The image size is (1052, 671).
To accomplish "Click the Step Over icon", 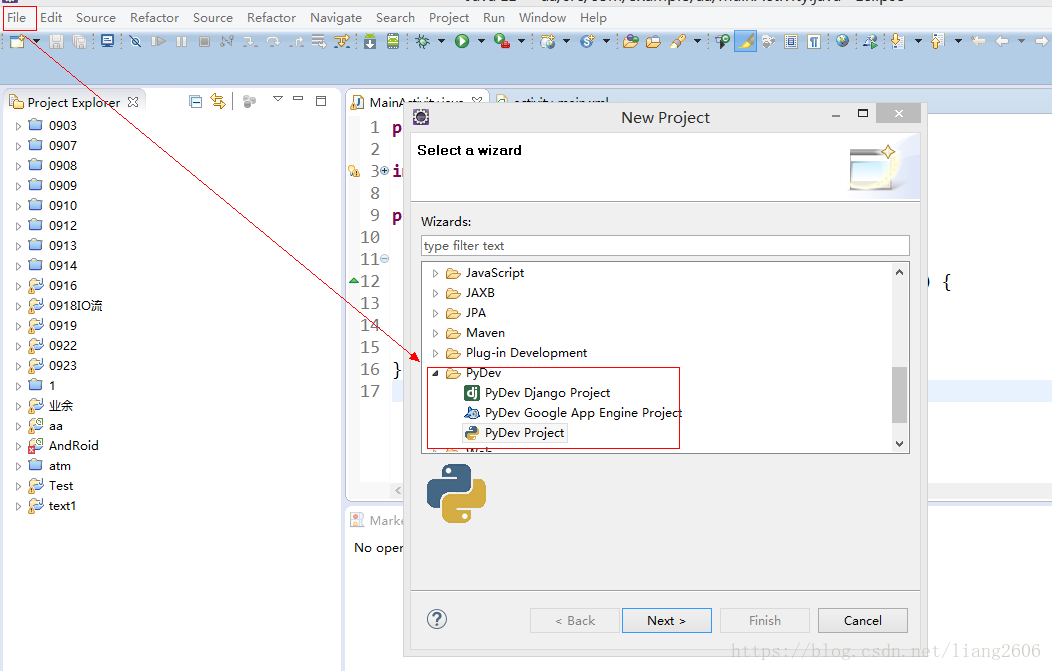I will 273,42.
